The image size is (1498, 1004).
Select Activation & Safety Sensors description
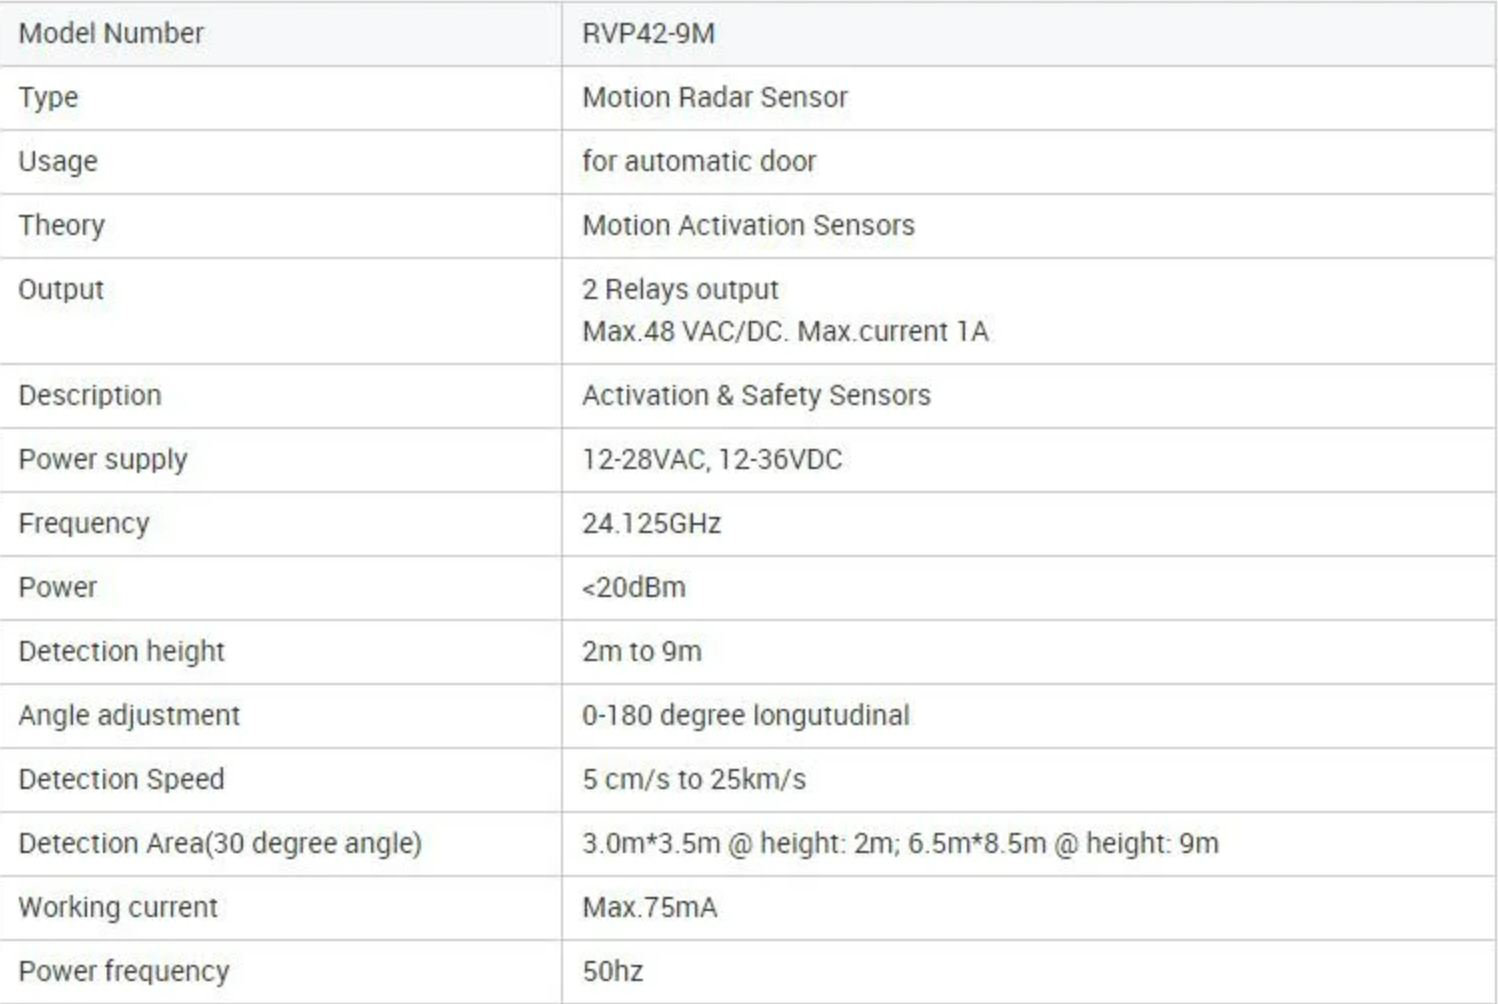[756, 396]
